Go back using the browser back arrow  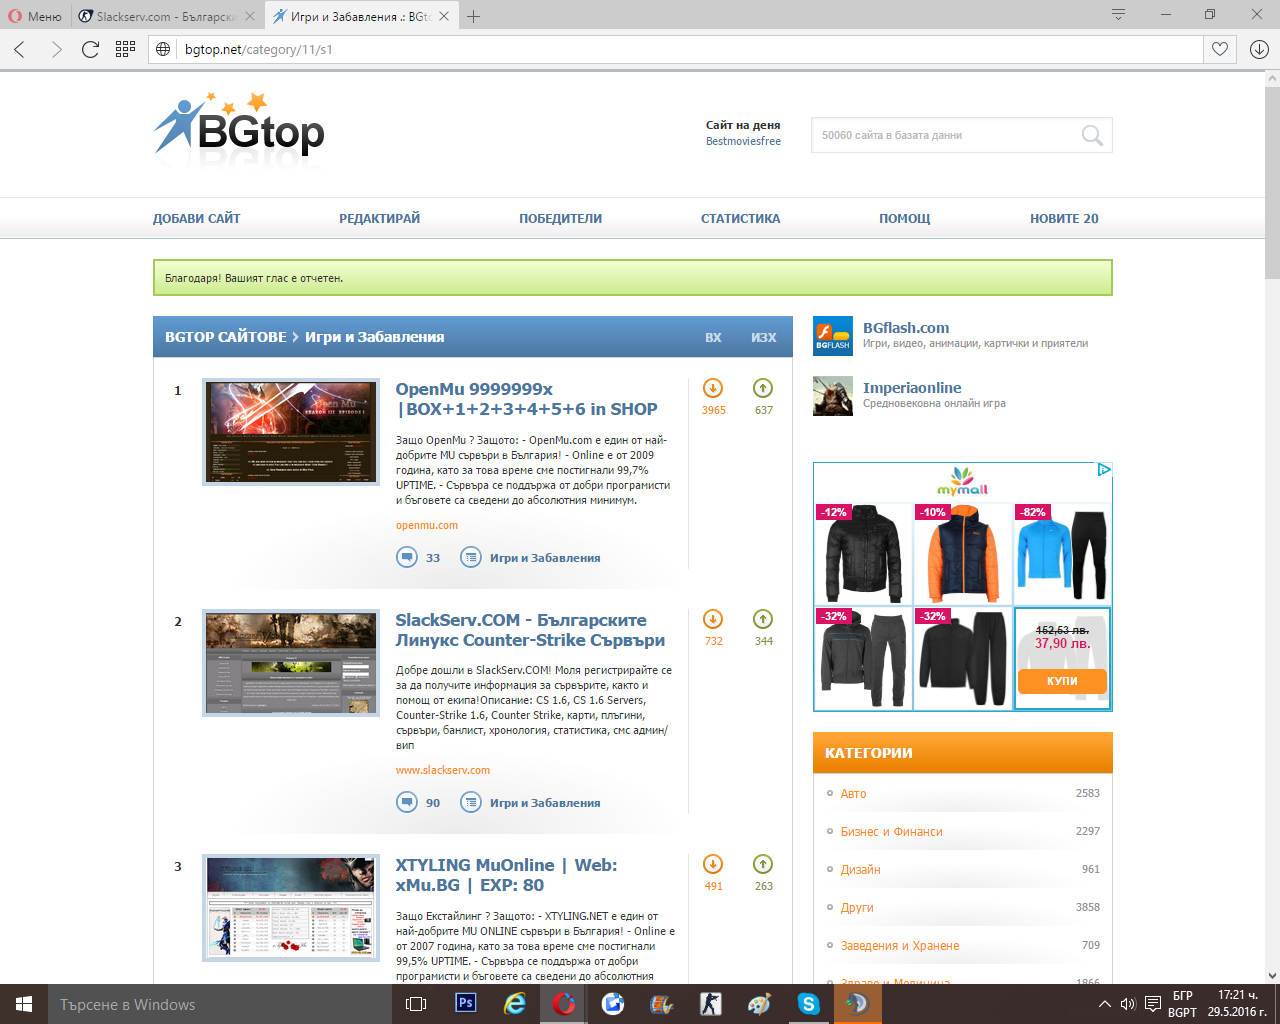coord(20,49)
